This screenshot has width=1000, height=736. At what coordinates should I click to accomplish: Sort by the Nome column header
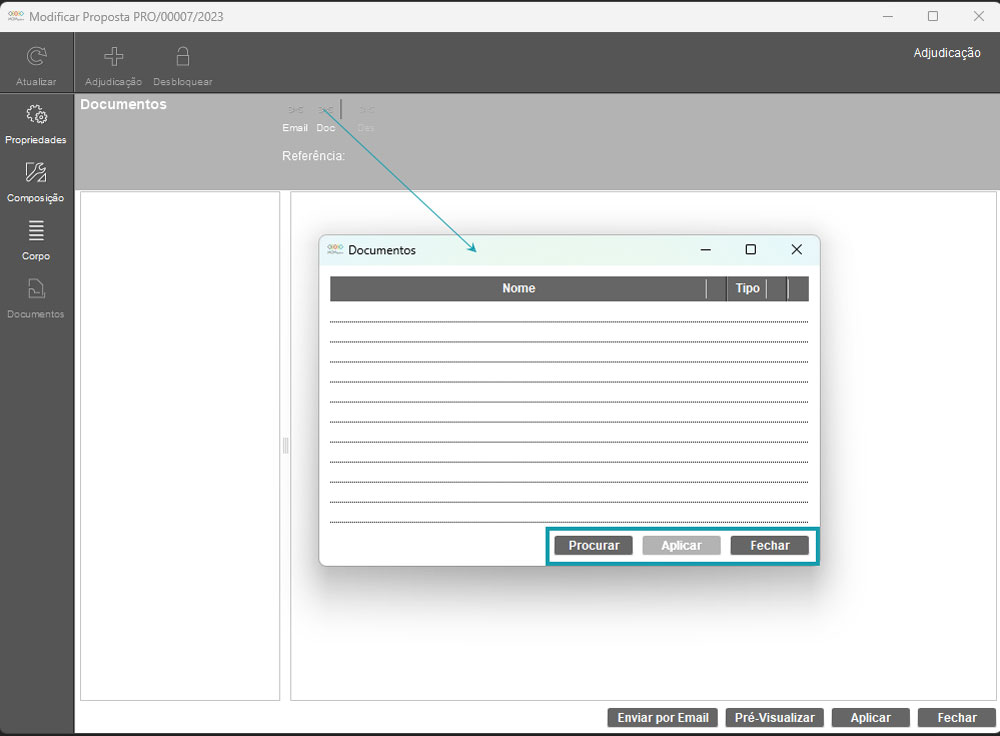click(x=518, y=289)
